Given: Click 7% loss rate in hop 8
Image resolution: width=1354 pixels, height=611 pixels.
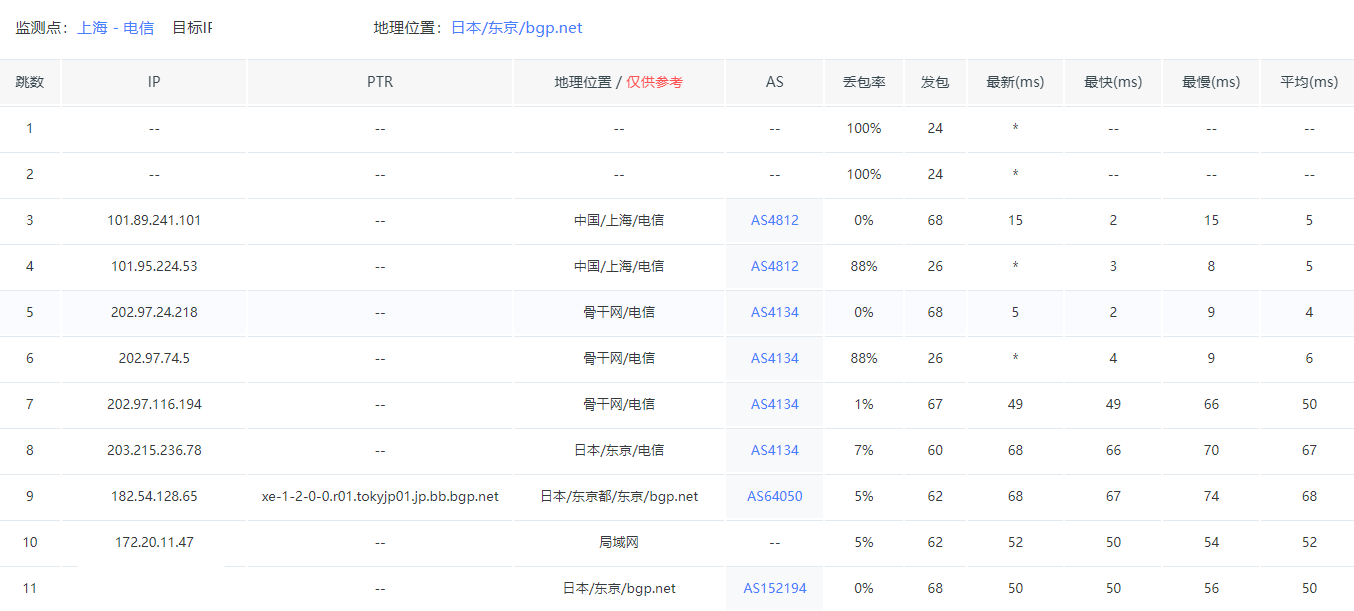Looking at the screenshot, I should tap(864, 450).
